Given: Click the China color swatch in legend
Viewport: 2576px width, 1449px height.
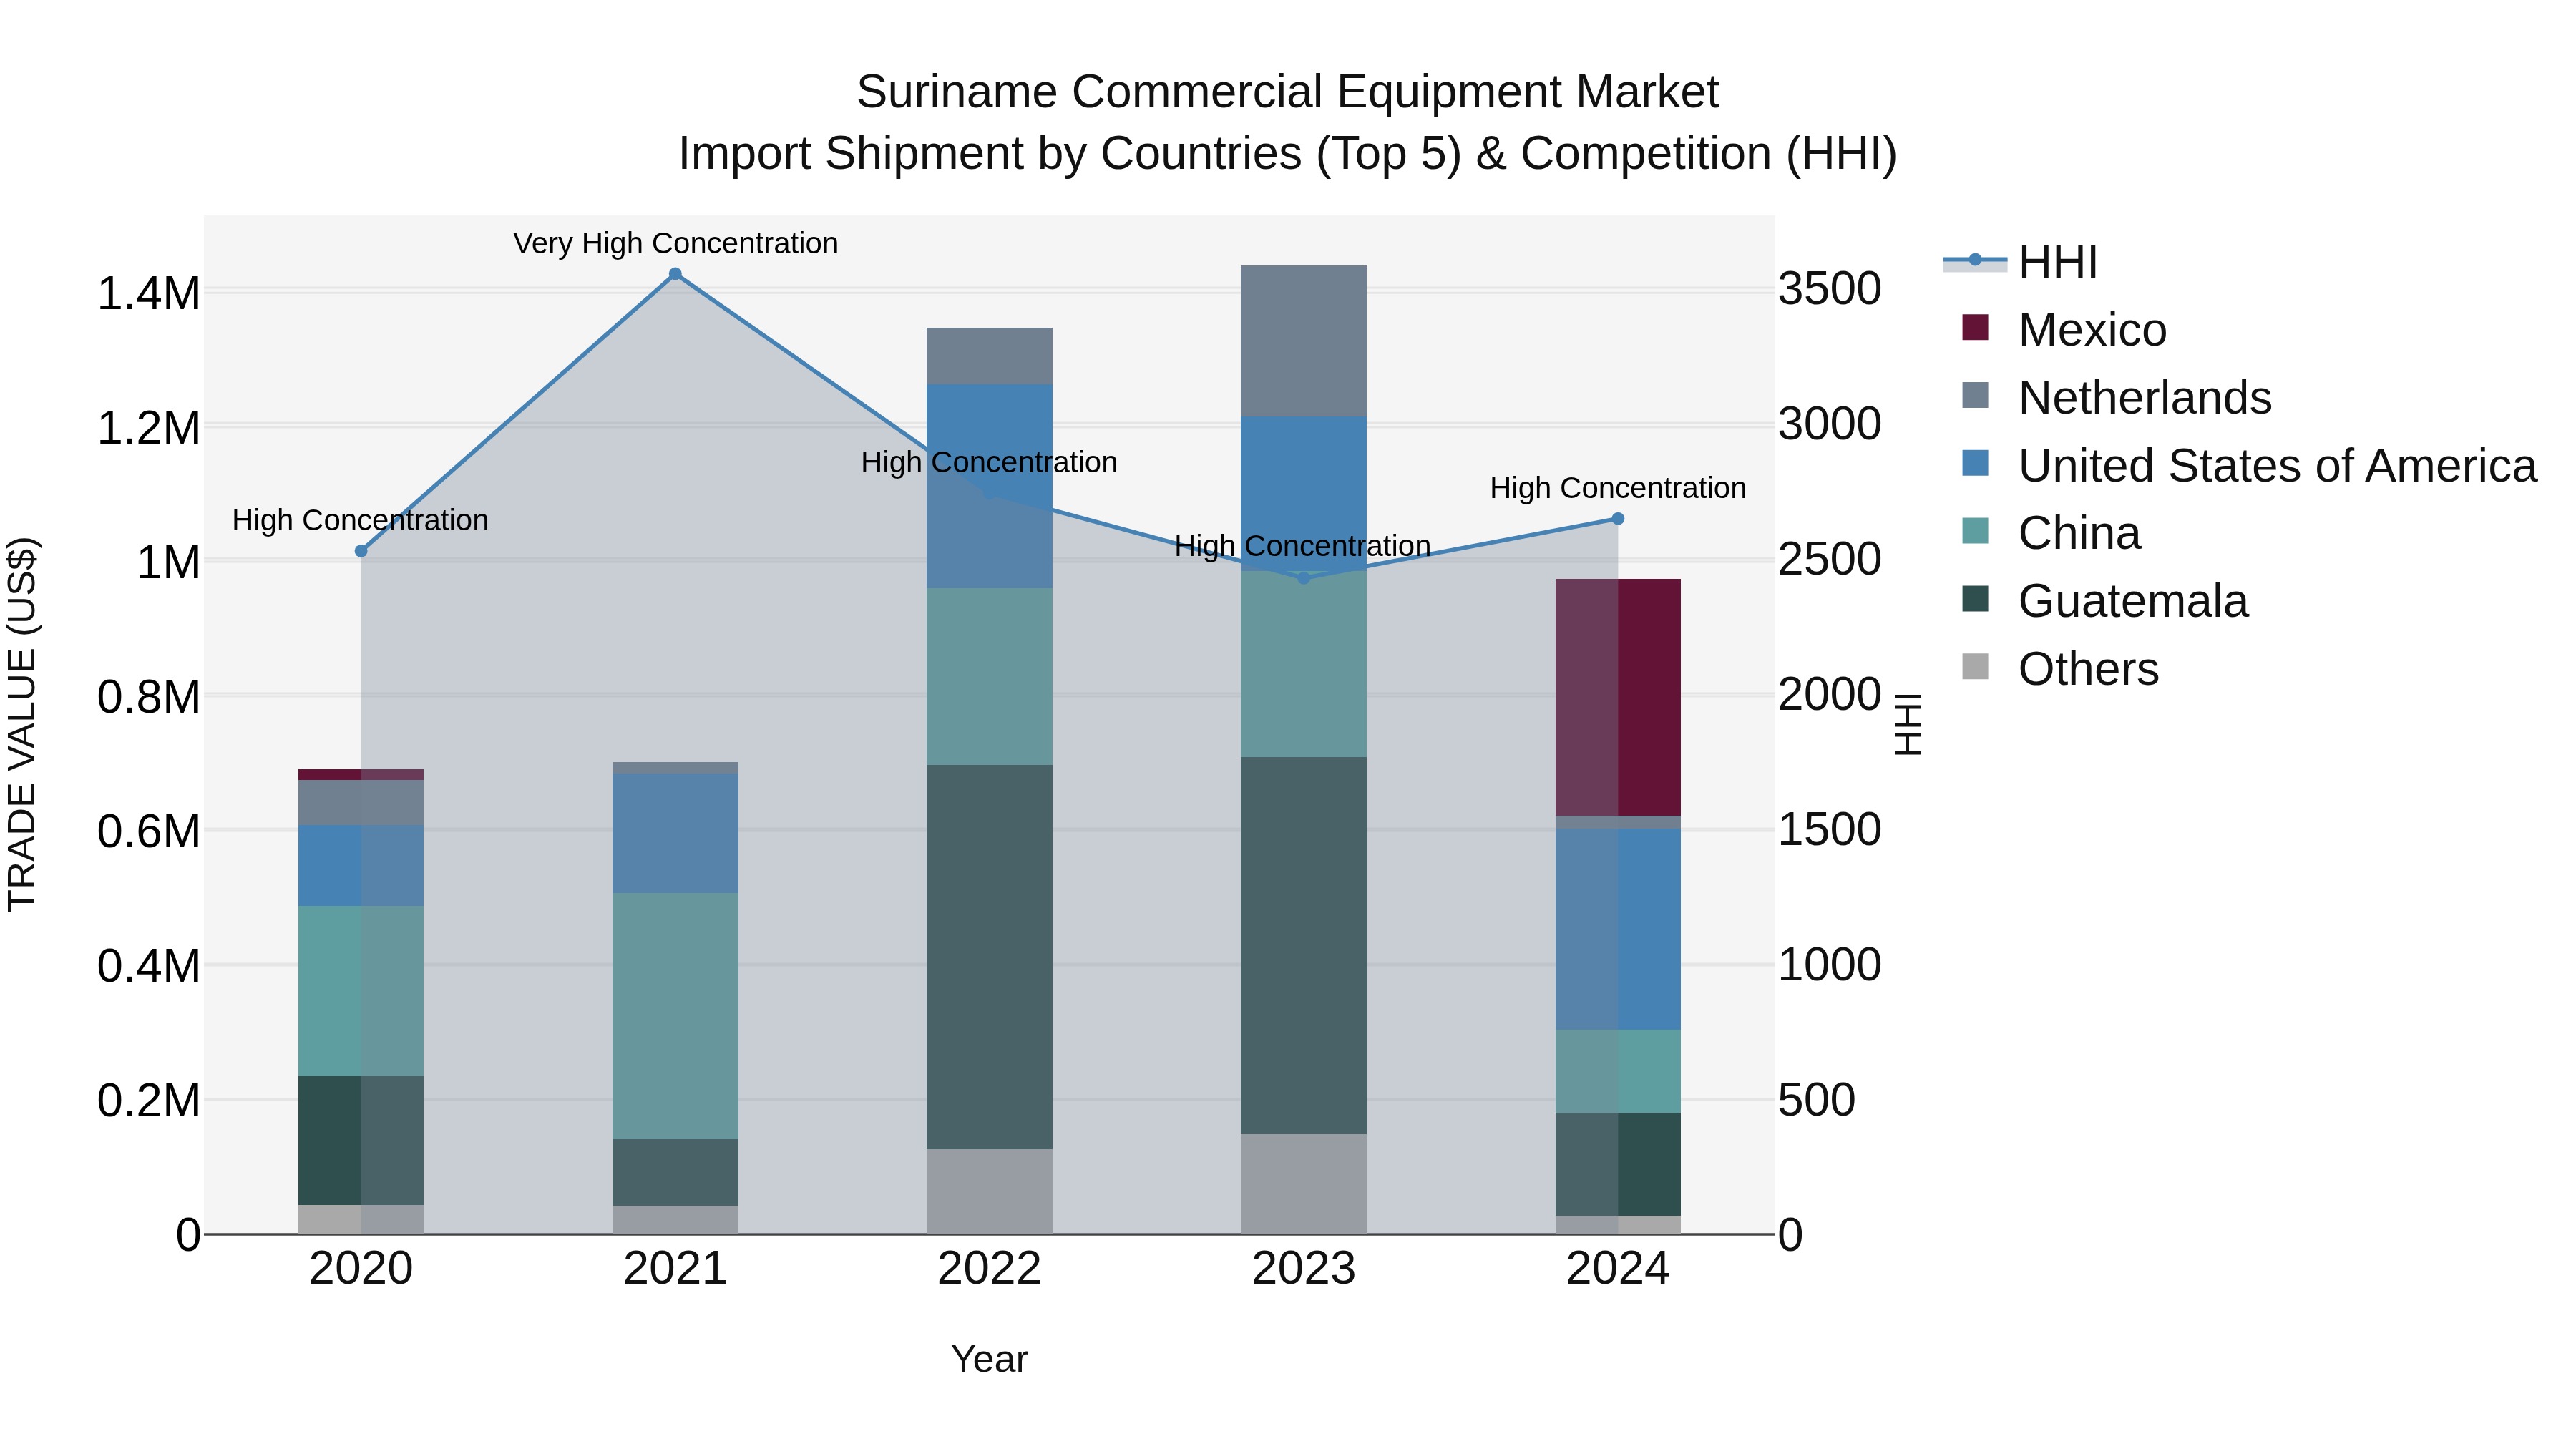Looking at the screenshot, I should click(1975, 531).
